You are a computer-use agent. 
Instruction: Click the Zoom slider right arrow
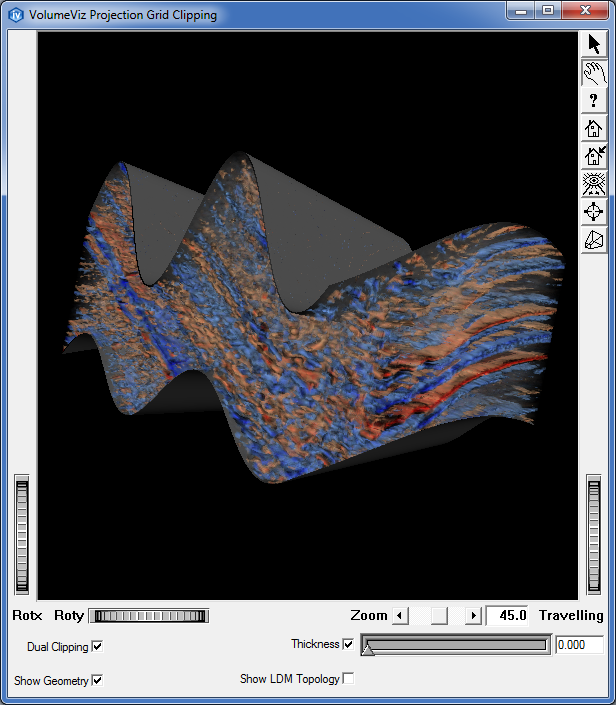pos(474,616)
